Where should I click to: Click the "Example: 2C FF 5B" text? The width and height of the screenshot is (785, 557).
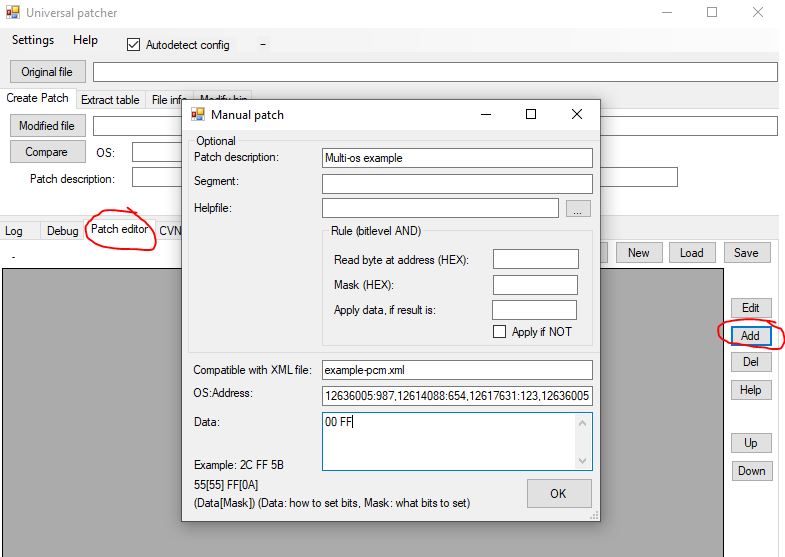[239, 465]
